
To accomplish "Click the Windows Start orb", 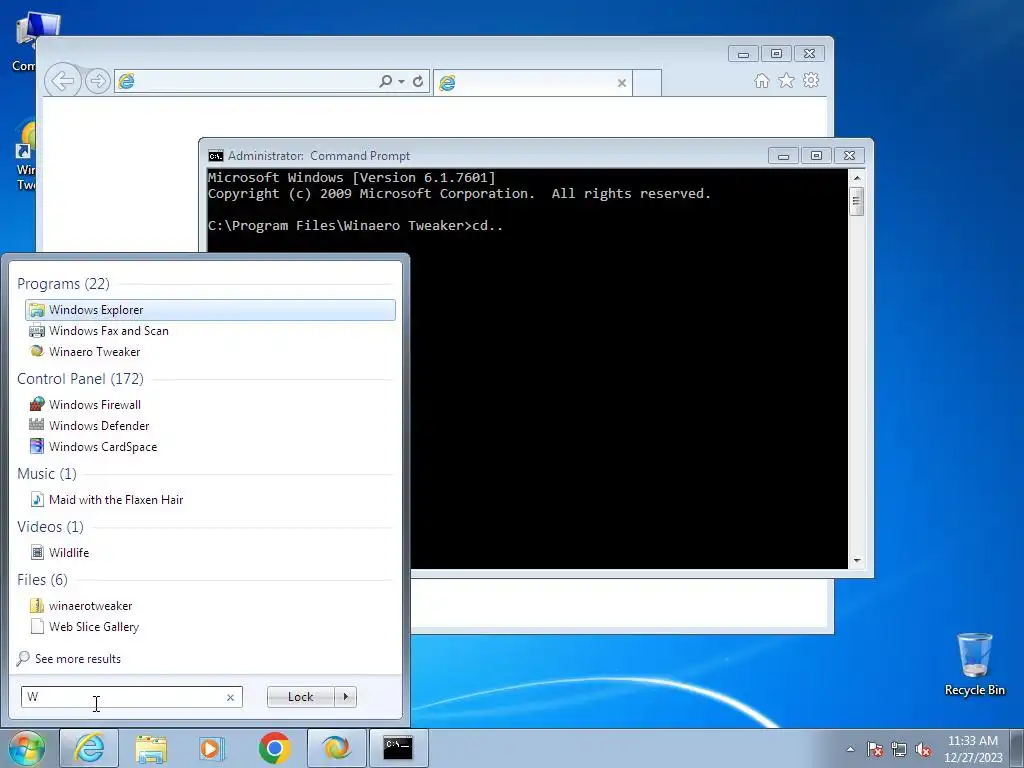I will [27, 748].
